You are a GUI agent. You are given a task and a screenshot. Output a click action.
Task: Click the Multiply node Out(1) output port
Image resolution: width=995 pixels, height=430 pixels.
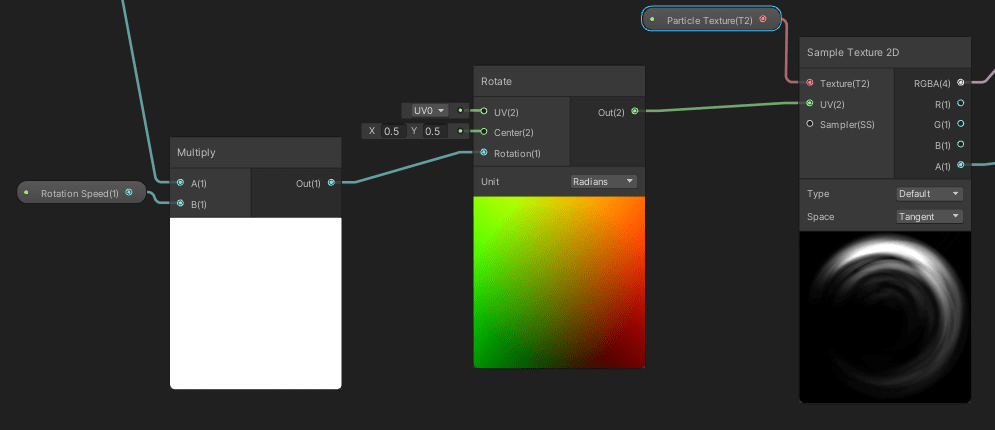(331, 183)
